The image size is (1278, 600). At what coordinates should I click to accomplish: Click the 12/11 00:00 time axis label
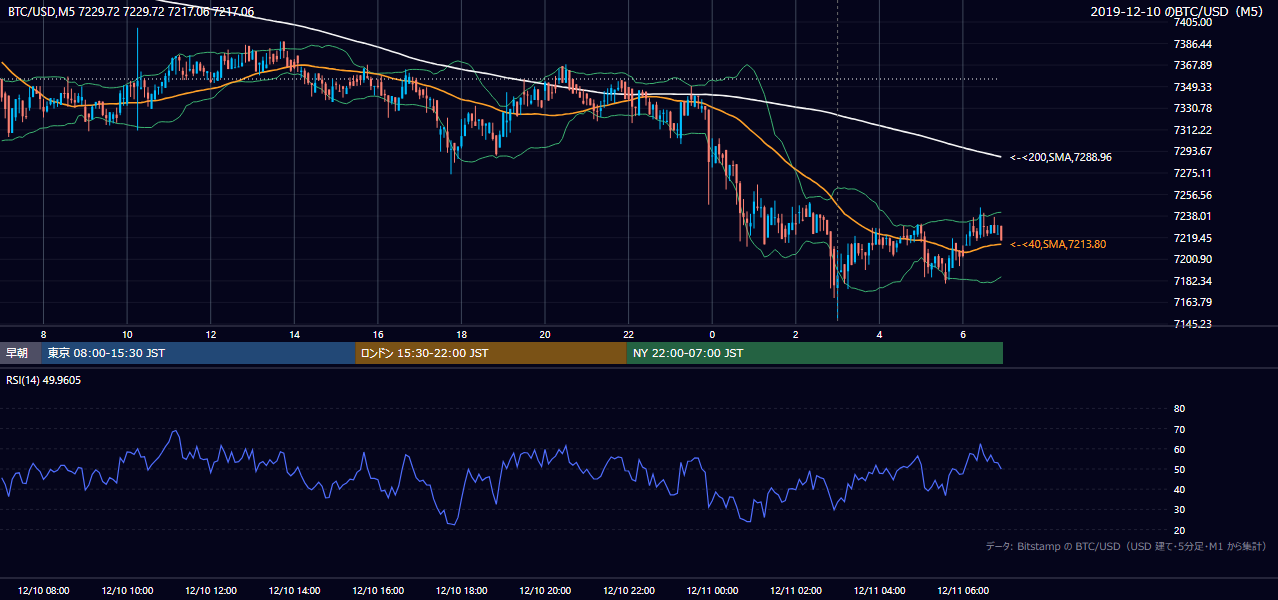coord(712,591)
